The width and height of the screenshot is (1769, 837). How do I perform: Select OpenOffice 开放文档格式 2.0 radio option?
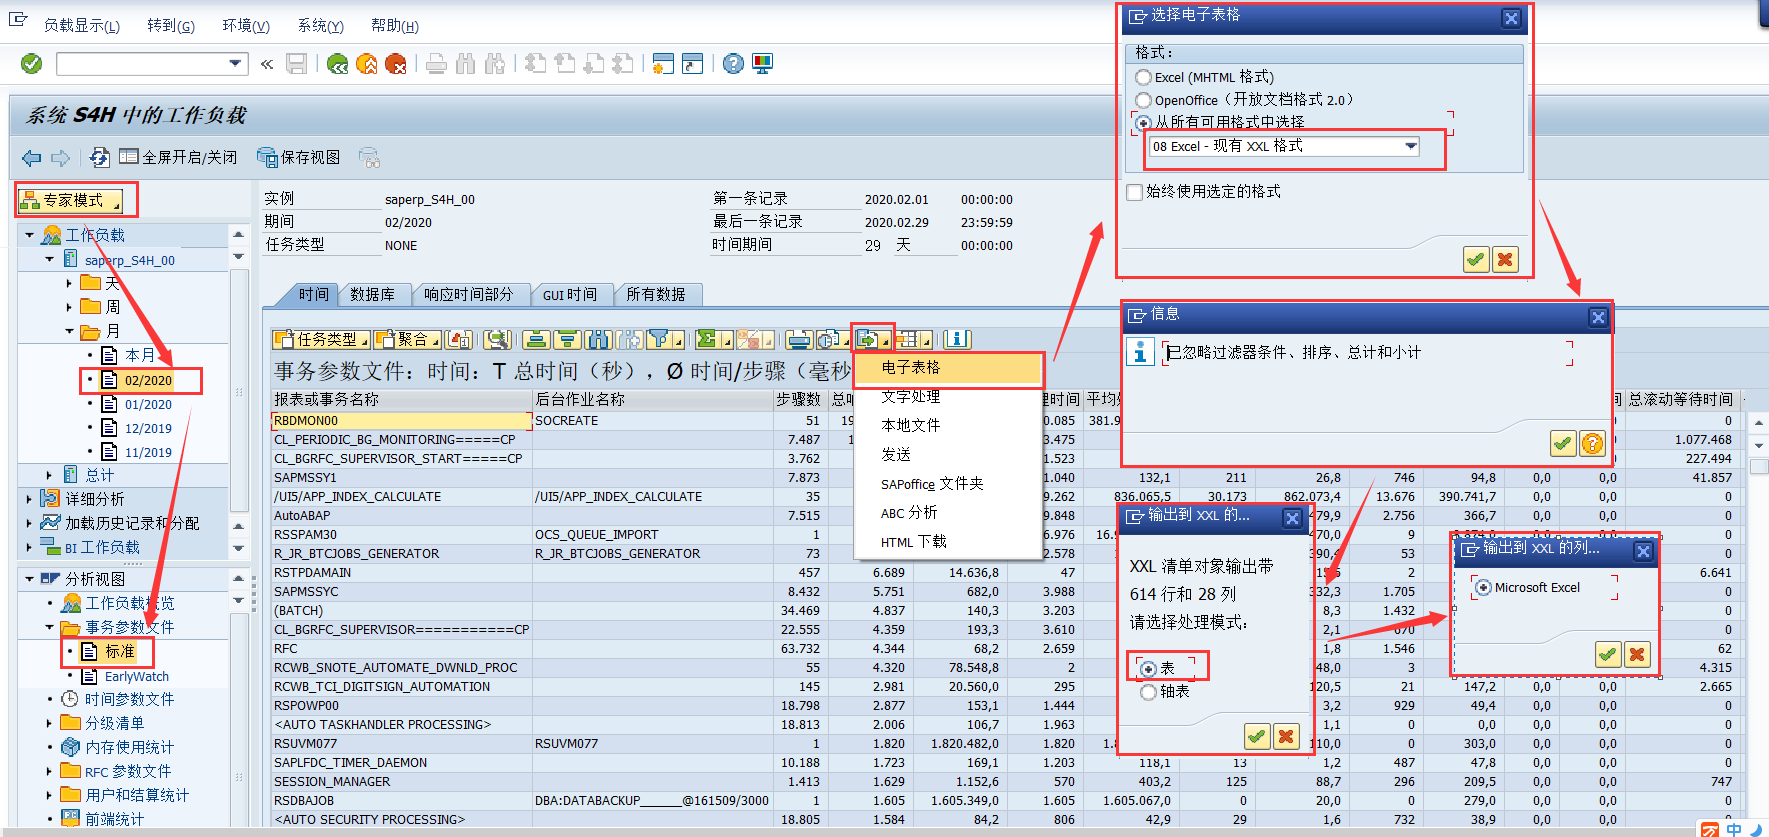(1143, 100)
